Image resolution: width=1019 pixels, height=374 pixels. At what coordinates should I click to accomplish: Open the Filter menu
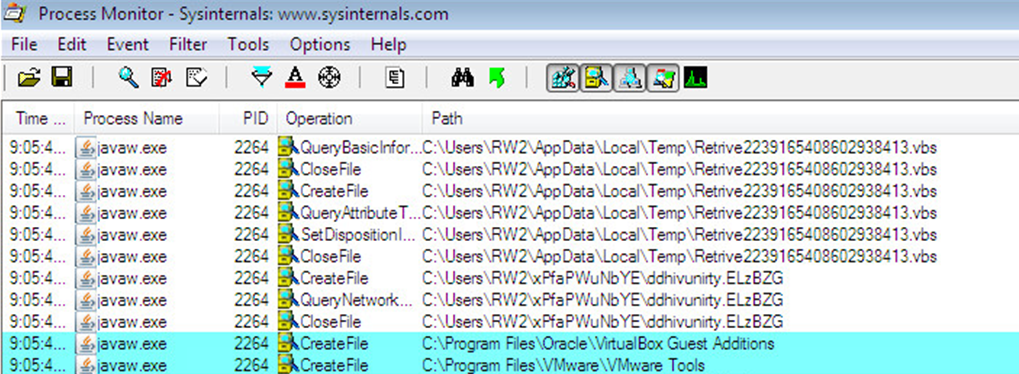[188, 45]
